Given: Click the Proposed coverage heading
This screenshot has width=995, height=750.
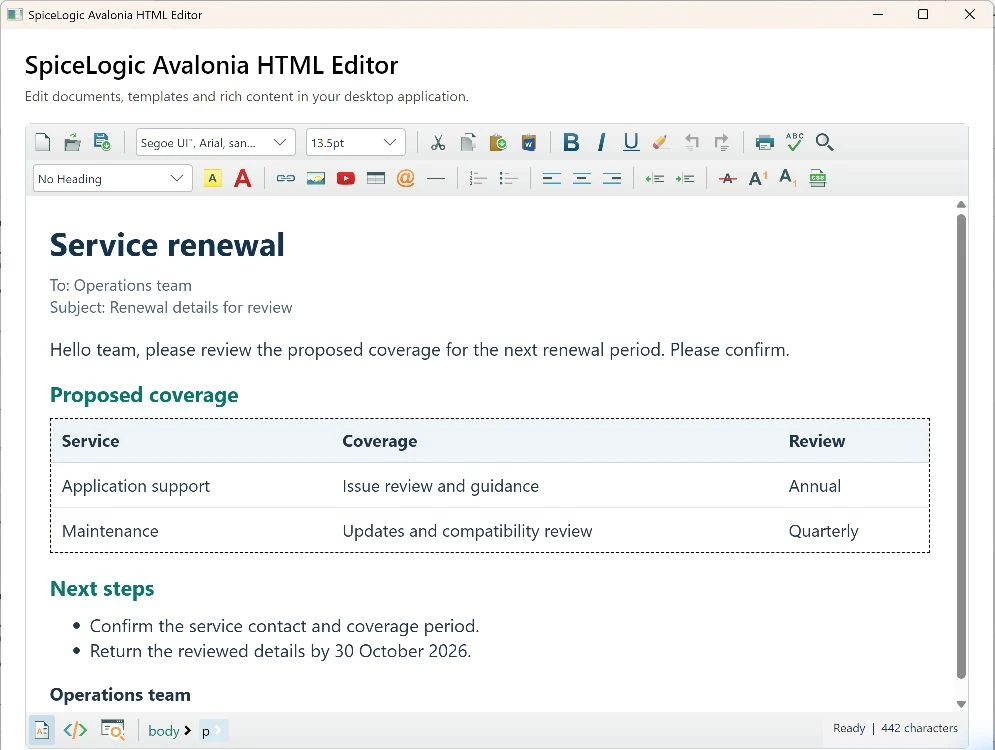Looking at the screenshot, I should [x=144, y=395].
